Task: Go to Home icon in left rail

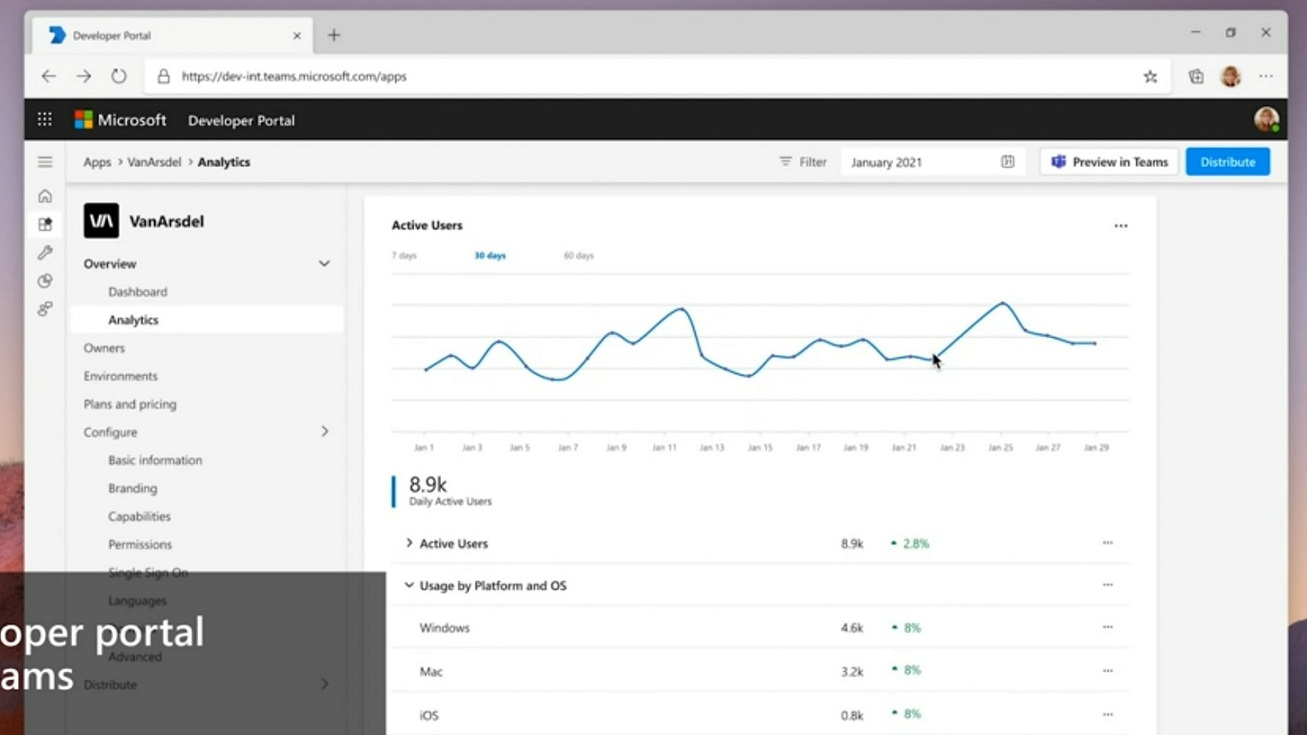Action: coord(45,196)
